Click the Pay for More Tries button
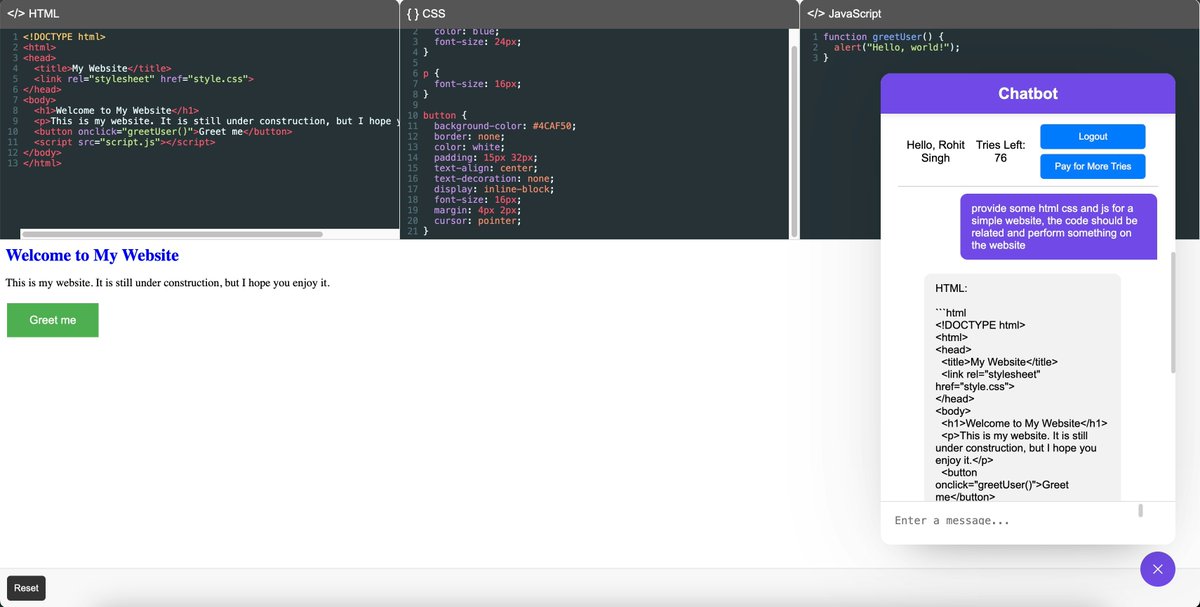The height and width of the screenshot is (607, 1200). (1092, 166)
